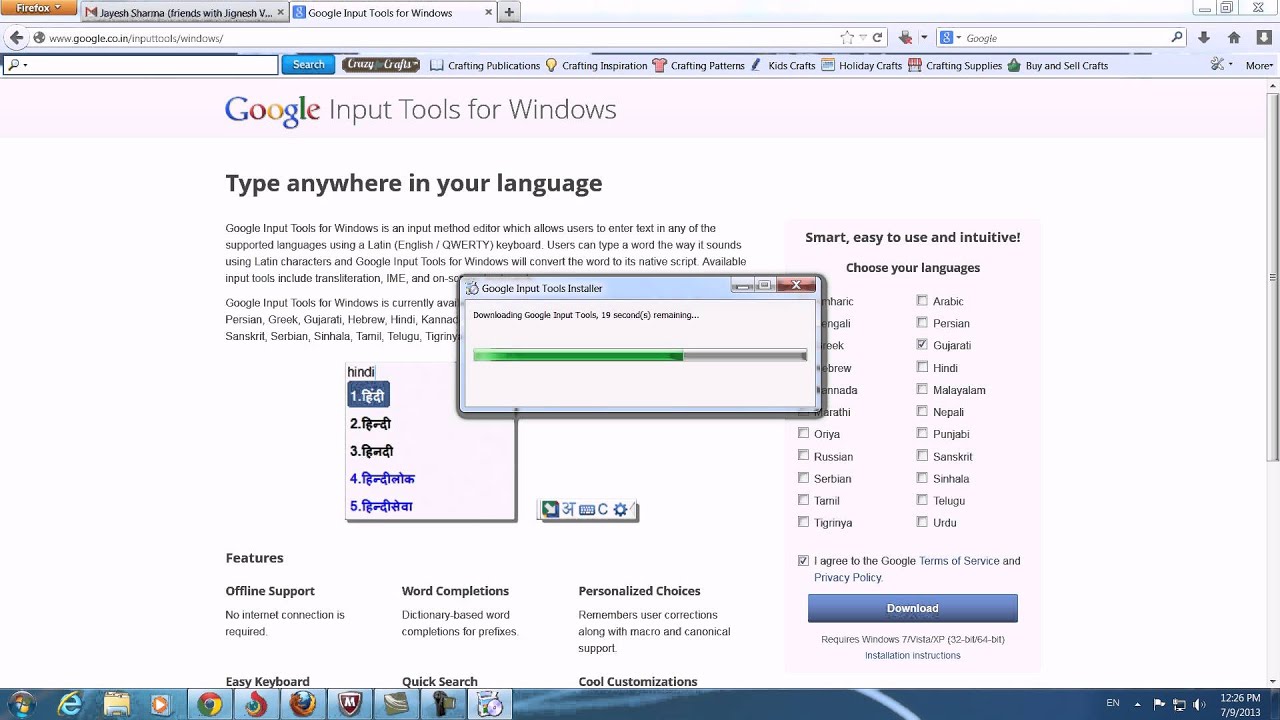Open the Crafting Patterns bookmark
Viewport: 1280px width, 720px height.
pos(698,65)
